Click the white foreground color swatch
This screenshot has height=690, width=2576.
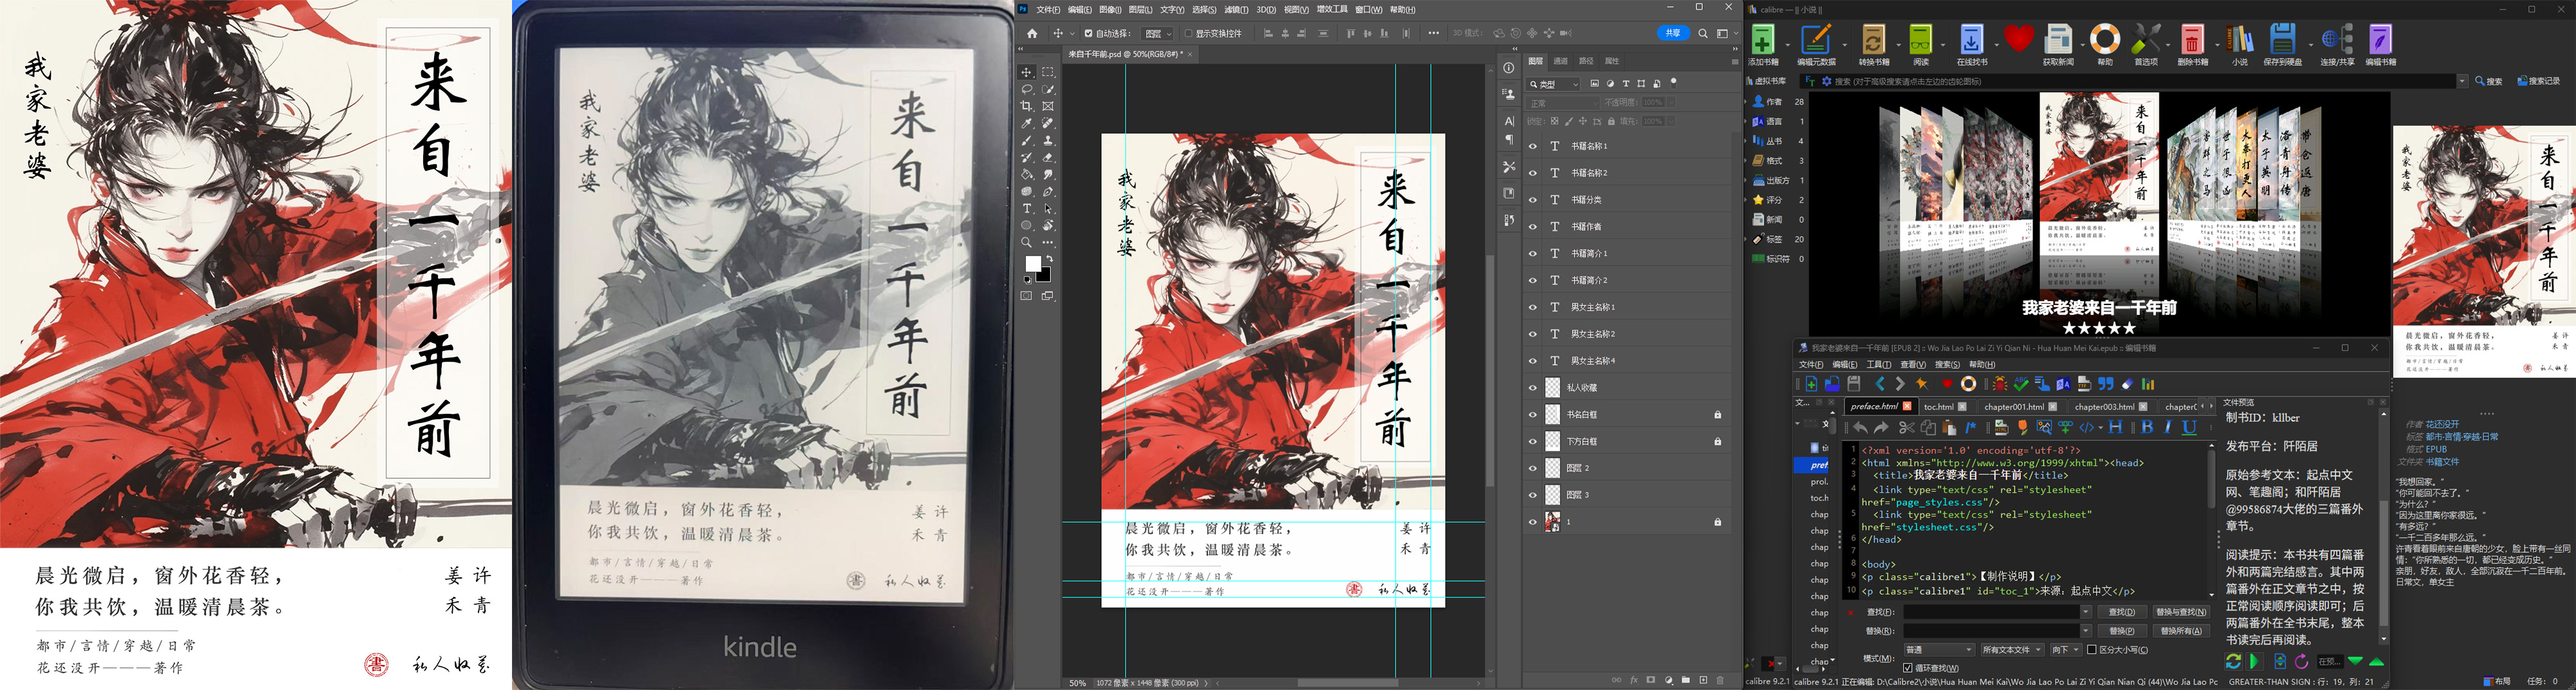click(1033, 264)
